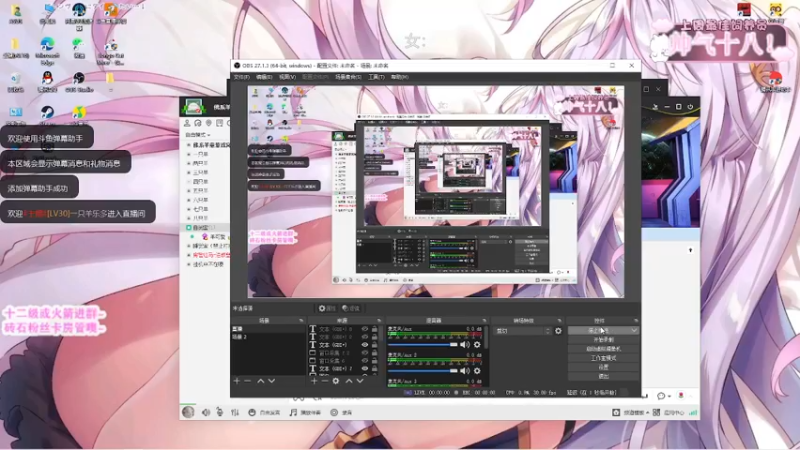Click the headset icon in voice chat window
800x450 pixels.
pos(198,123)
